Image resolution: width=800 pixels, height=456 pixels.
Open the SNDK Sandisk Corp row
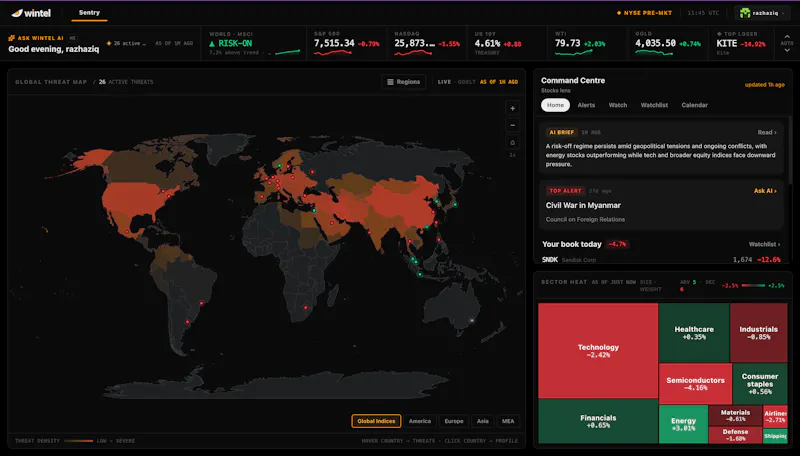(x=661, y=260)
